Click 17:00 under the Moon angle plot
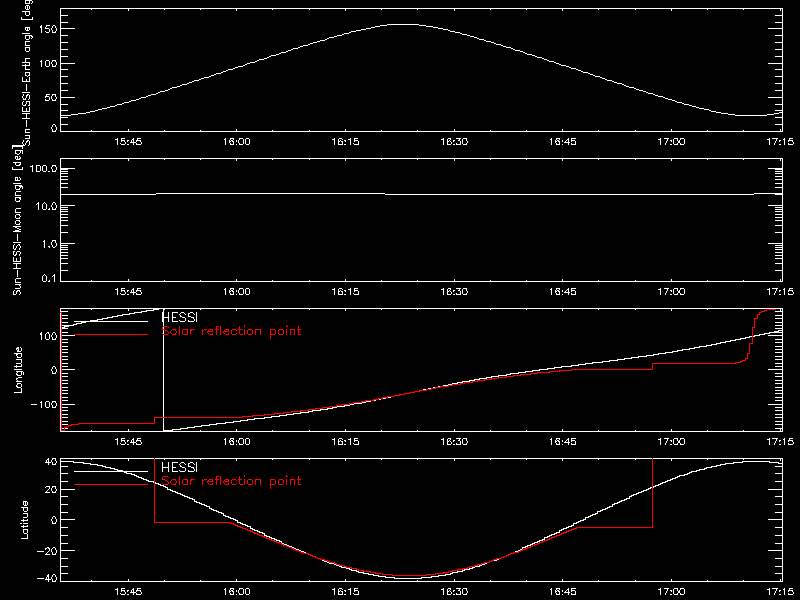The height and width of the screenshot is (600, 800). (671, 292)
